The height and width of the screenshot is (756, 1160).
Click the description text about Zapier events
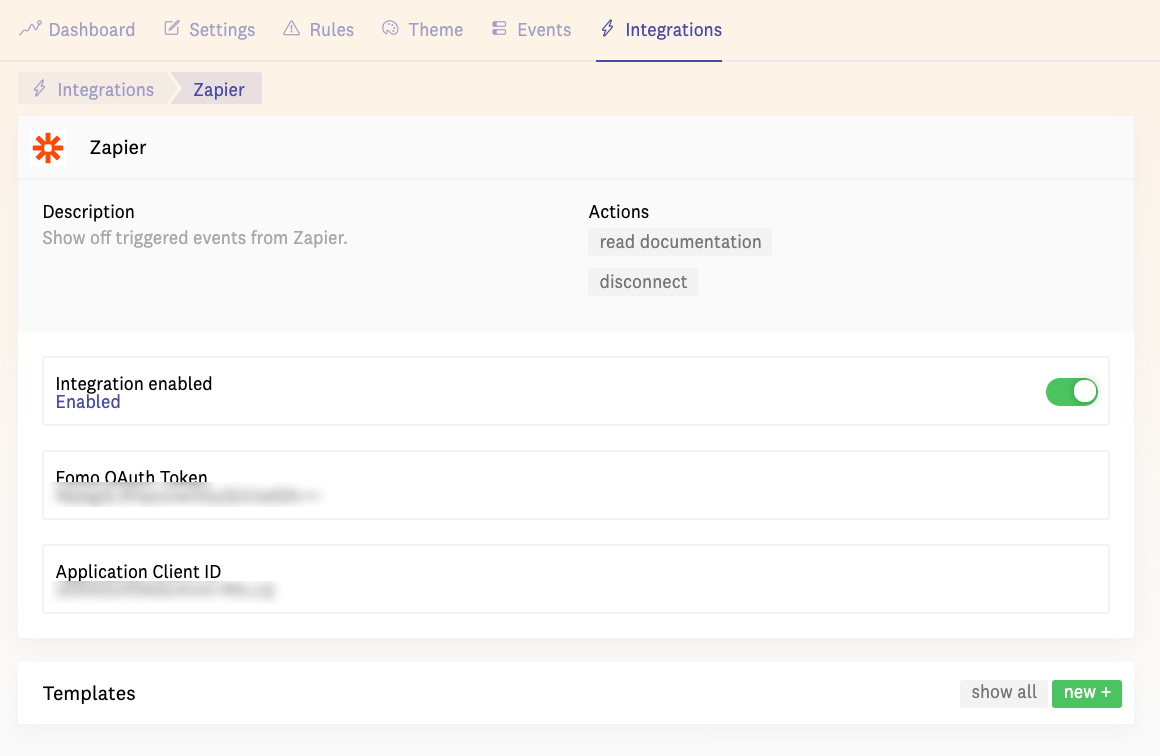coord(195,238)
